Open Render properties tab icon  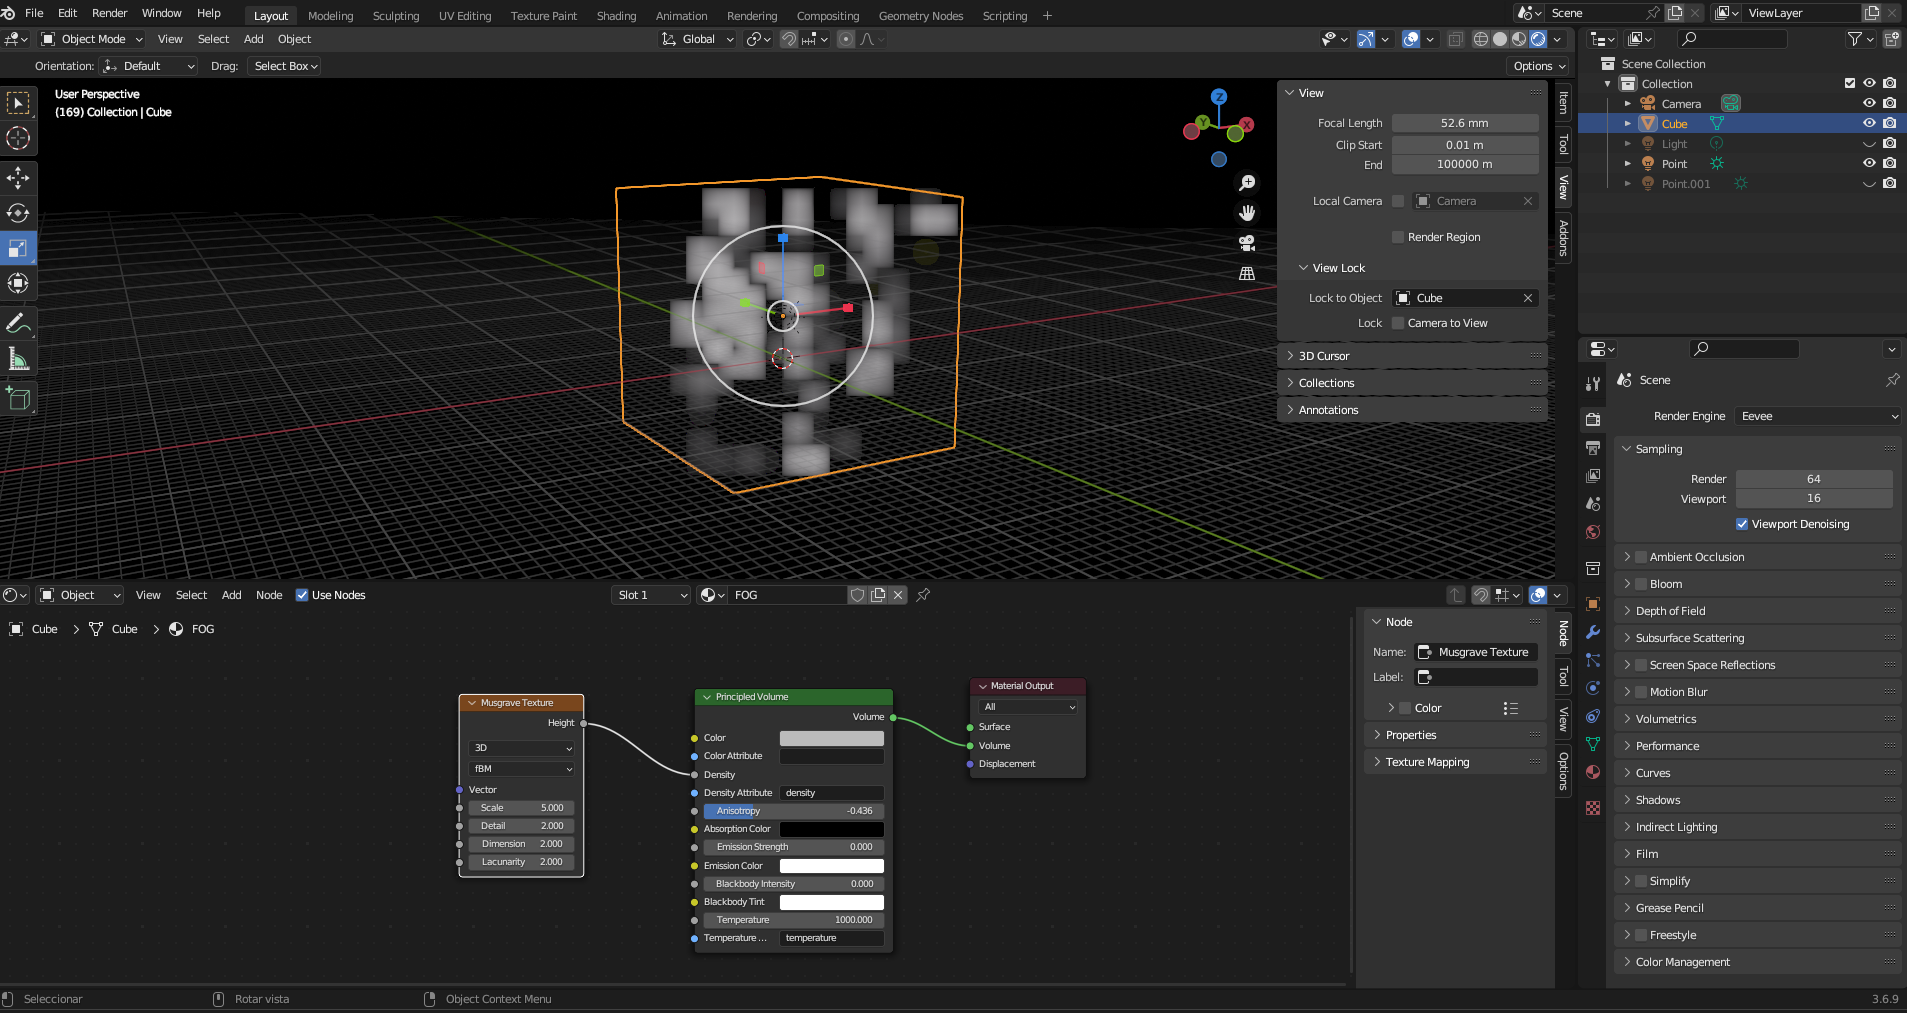tap(1593, 420)
